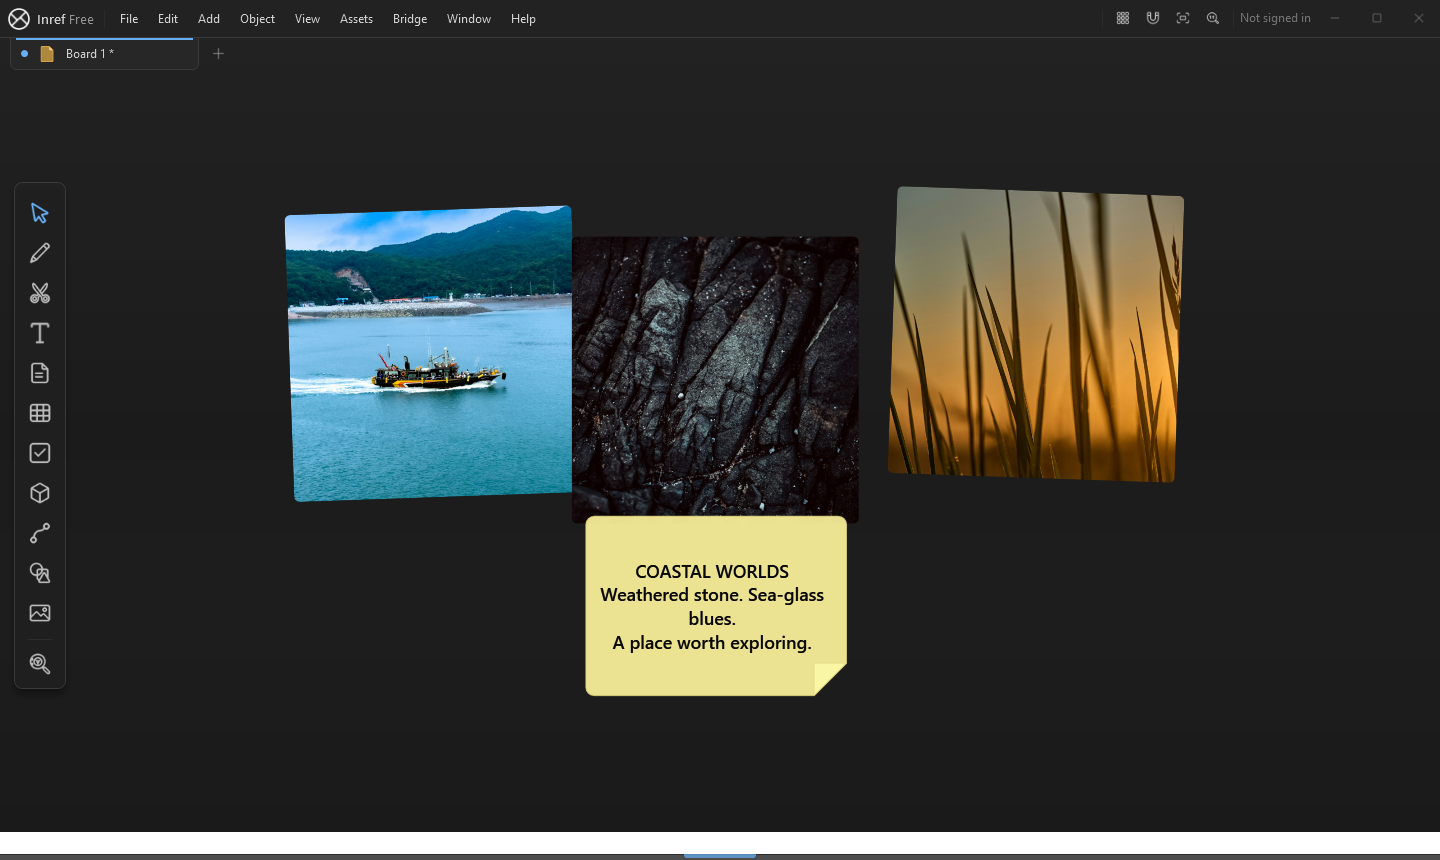Open the Add menu
Image resolution: width=1440 pixels, height=860 pixels.
(209, 19)
